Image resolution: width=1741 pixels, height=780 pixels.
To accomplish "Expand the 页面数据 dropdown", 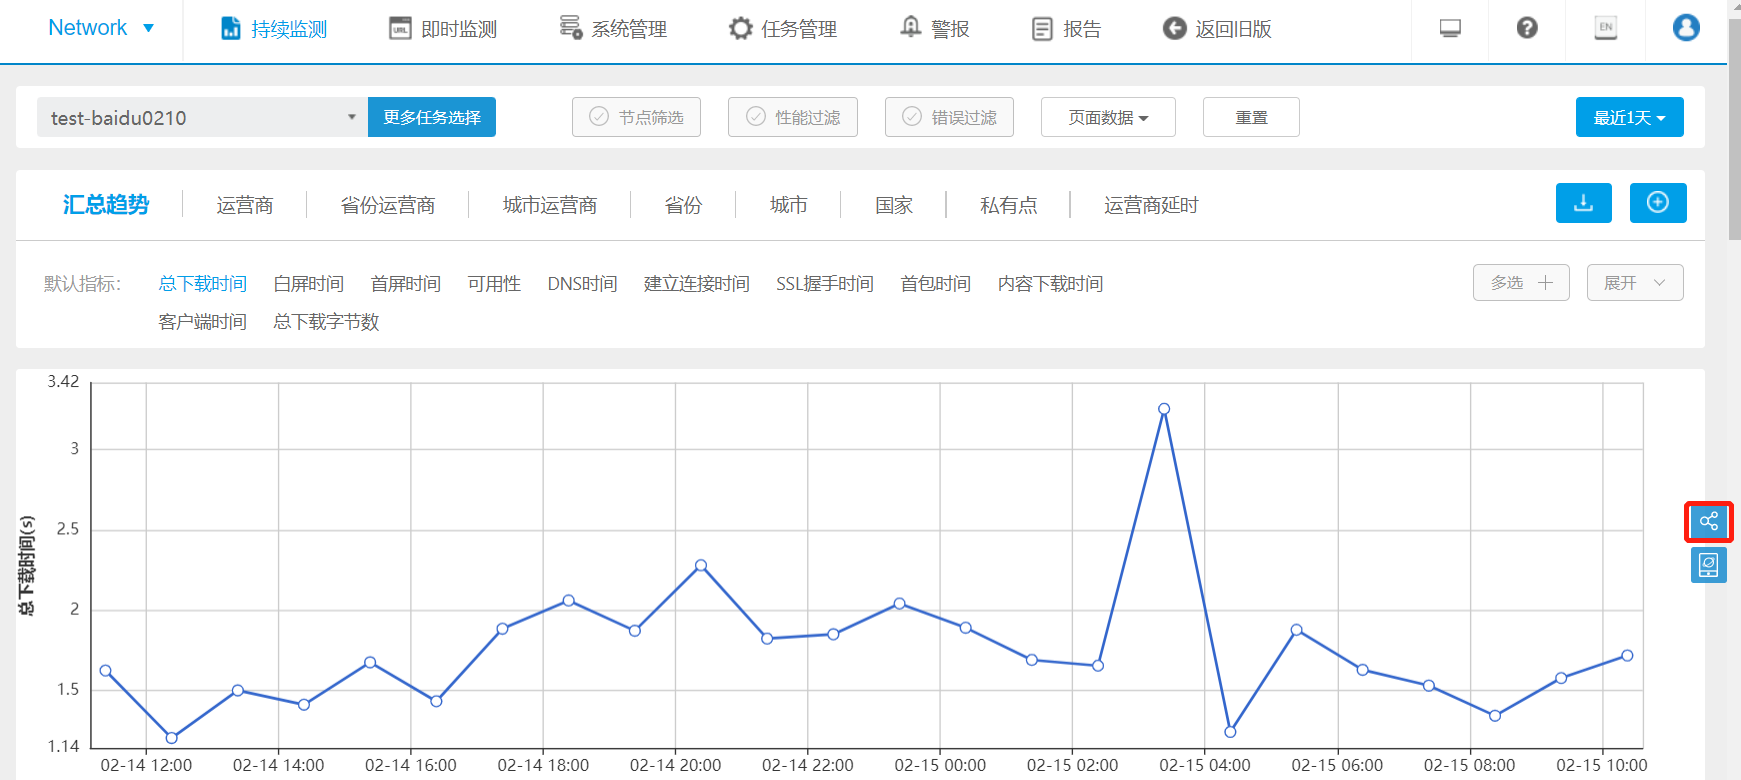I will [1107, 117].
